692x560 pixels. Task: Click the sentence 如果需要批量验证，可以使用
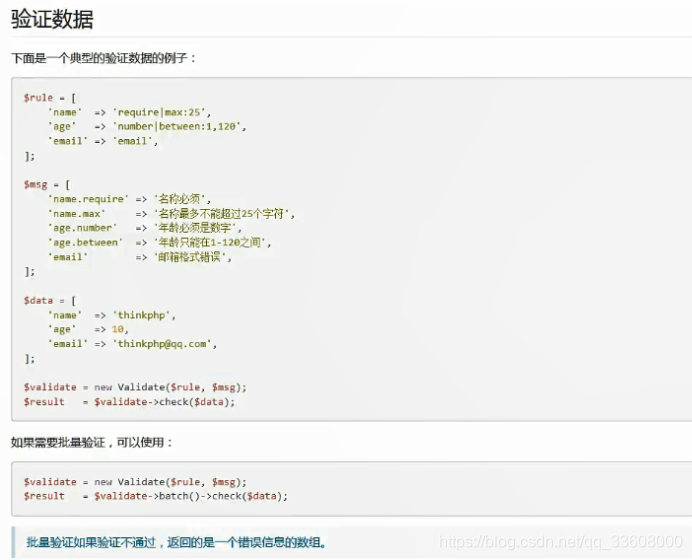tap(91, 442)
